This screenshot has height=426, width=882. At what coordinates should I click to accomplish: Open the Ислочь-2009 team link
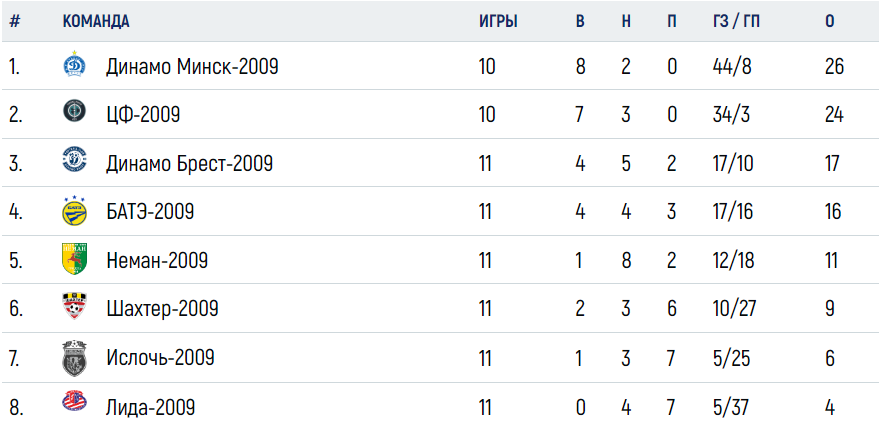tap(160, 358)
